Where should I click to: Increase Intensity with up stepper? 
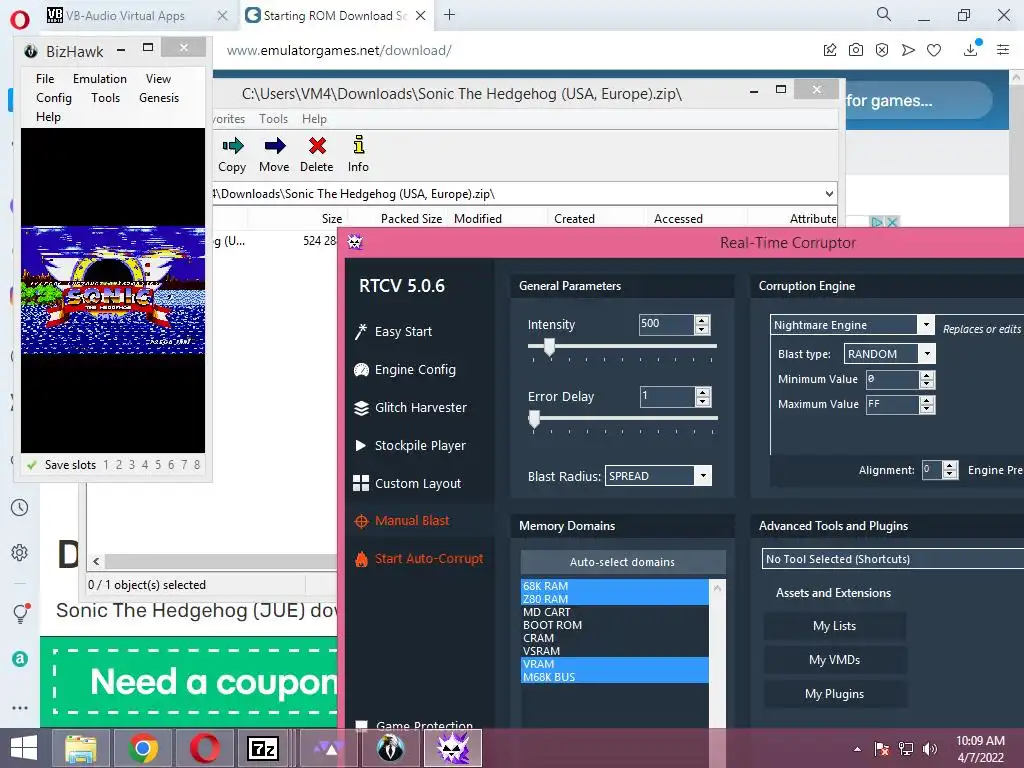[703, 320]
